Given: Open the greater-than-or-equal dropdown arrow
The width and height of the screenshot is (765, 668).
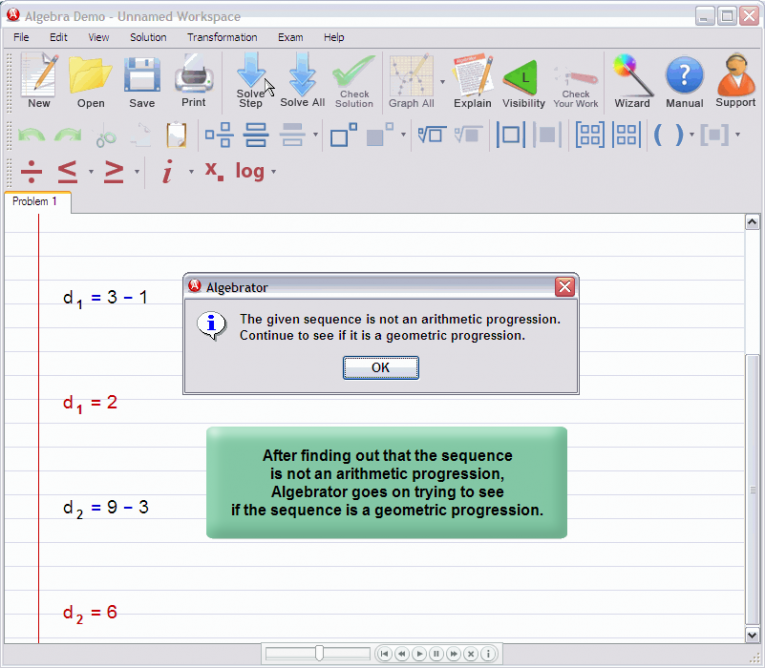Looking at the screenshot, I should pos(137,172).
